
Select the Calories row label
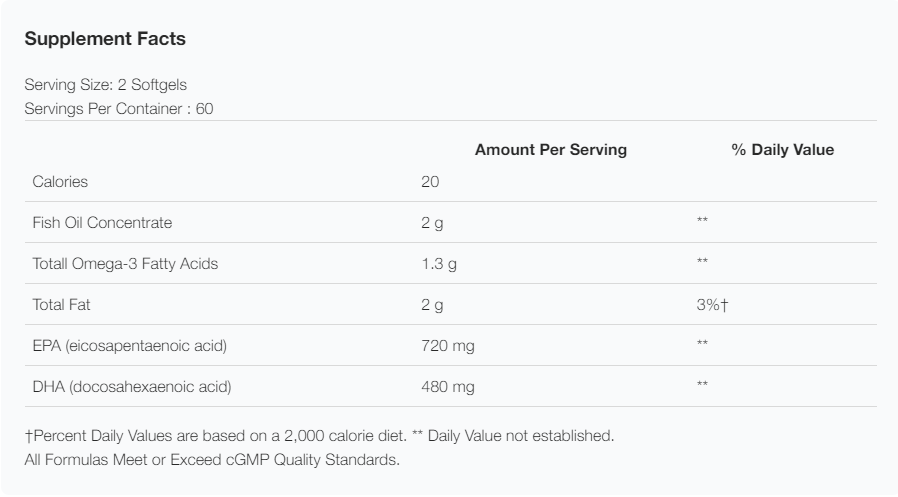(x=61, y=182)
